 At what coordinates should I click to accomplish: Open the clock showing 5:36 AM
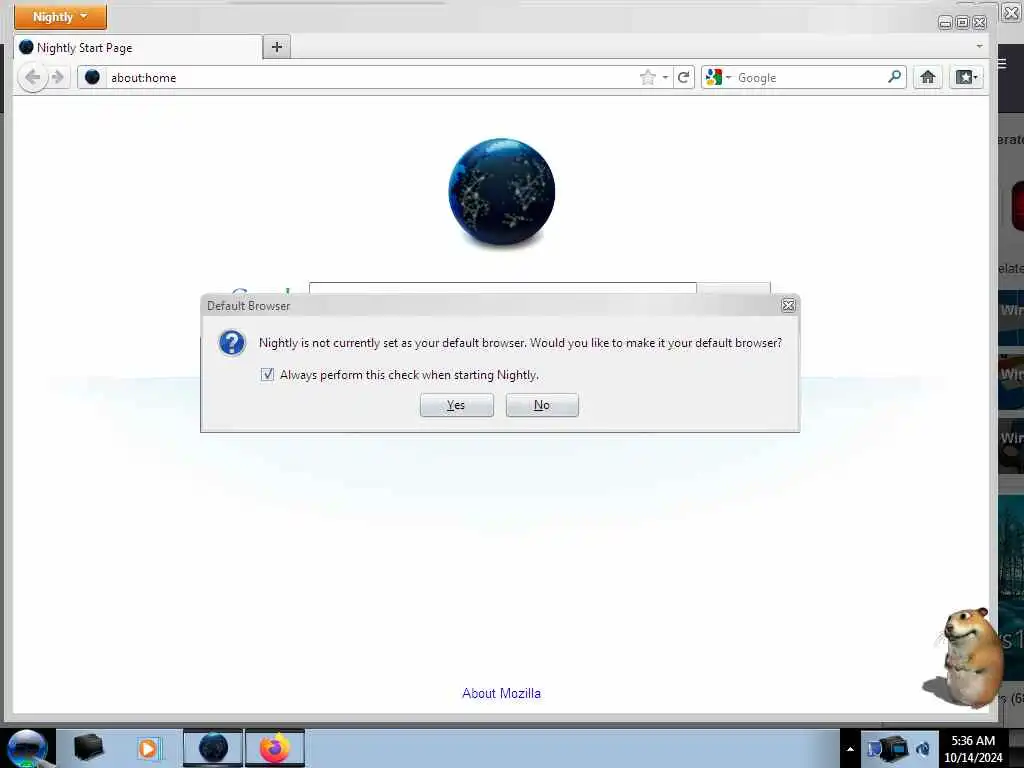tap(973, 748)
